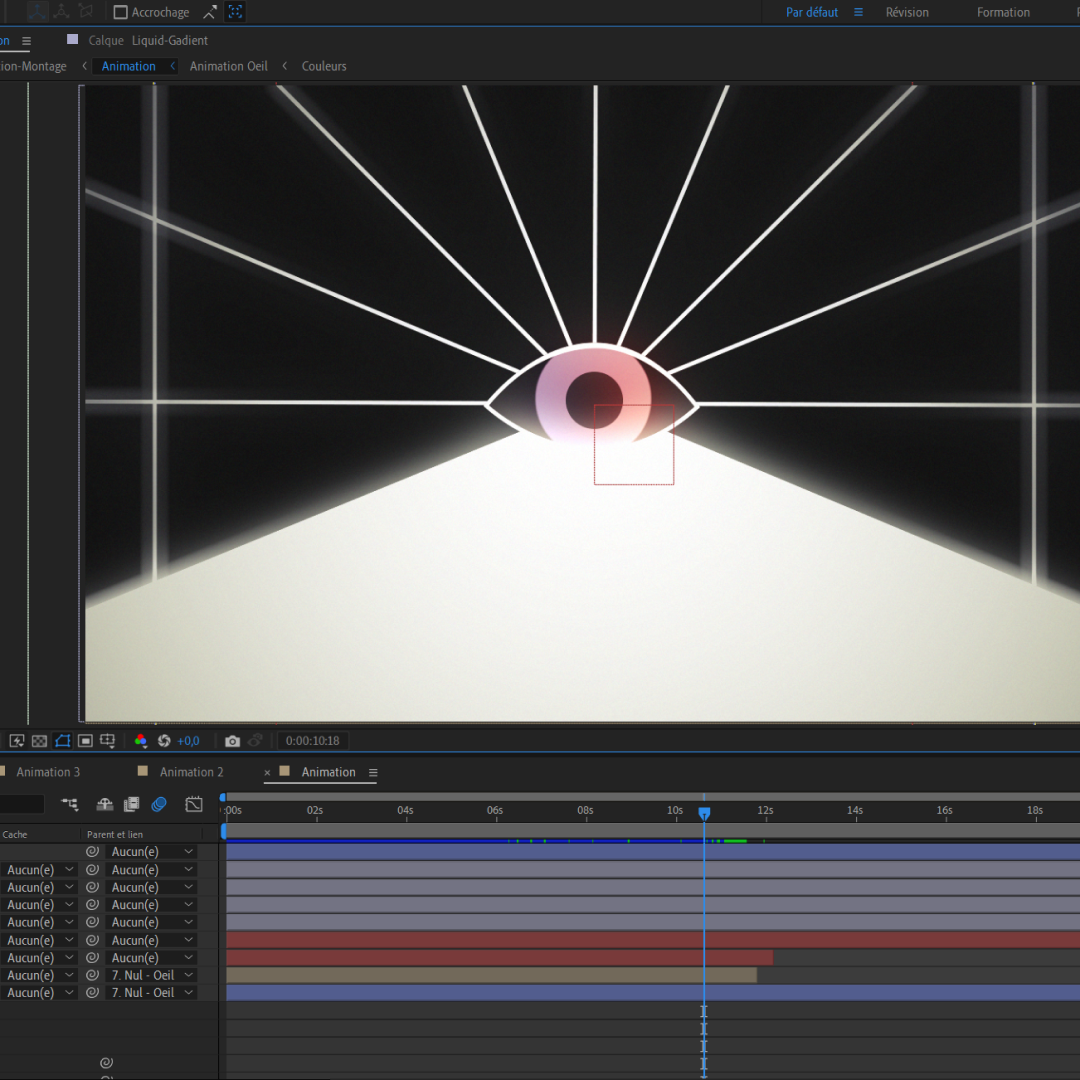The image size is (1080, 1080).
Task: Navigate to Animation Oeil breadcrumb
Action: (x=229, y=66)
